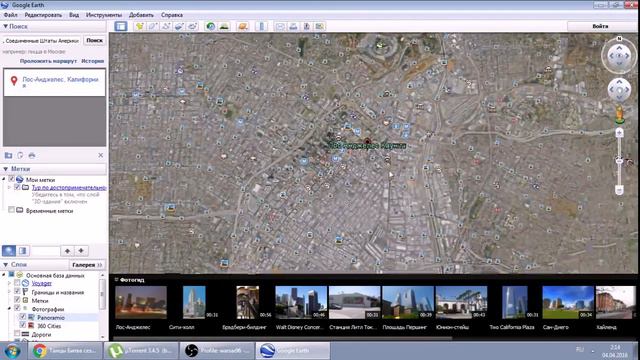Open the Редактировать menu

[43, 15]
